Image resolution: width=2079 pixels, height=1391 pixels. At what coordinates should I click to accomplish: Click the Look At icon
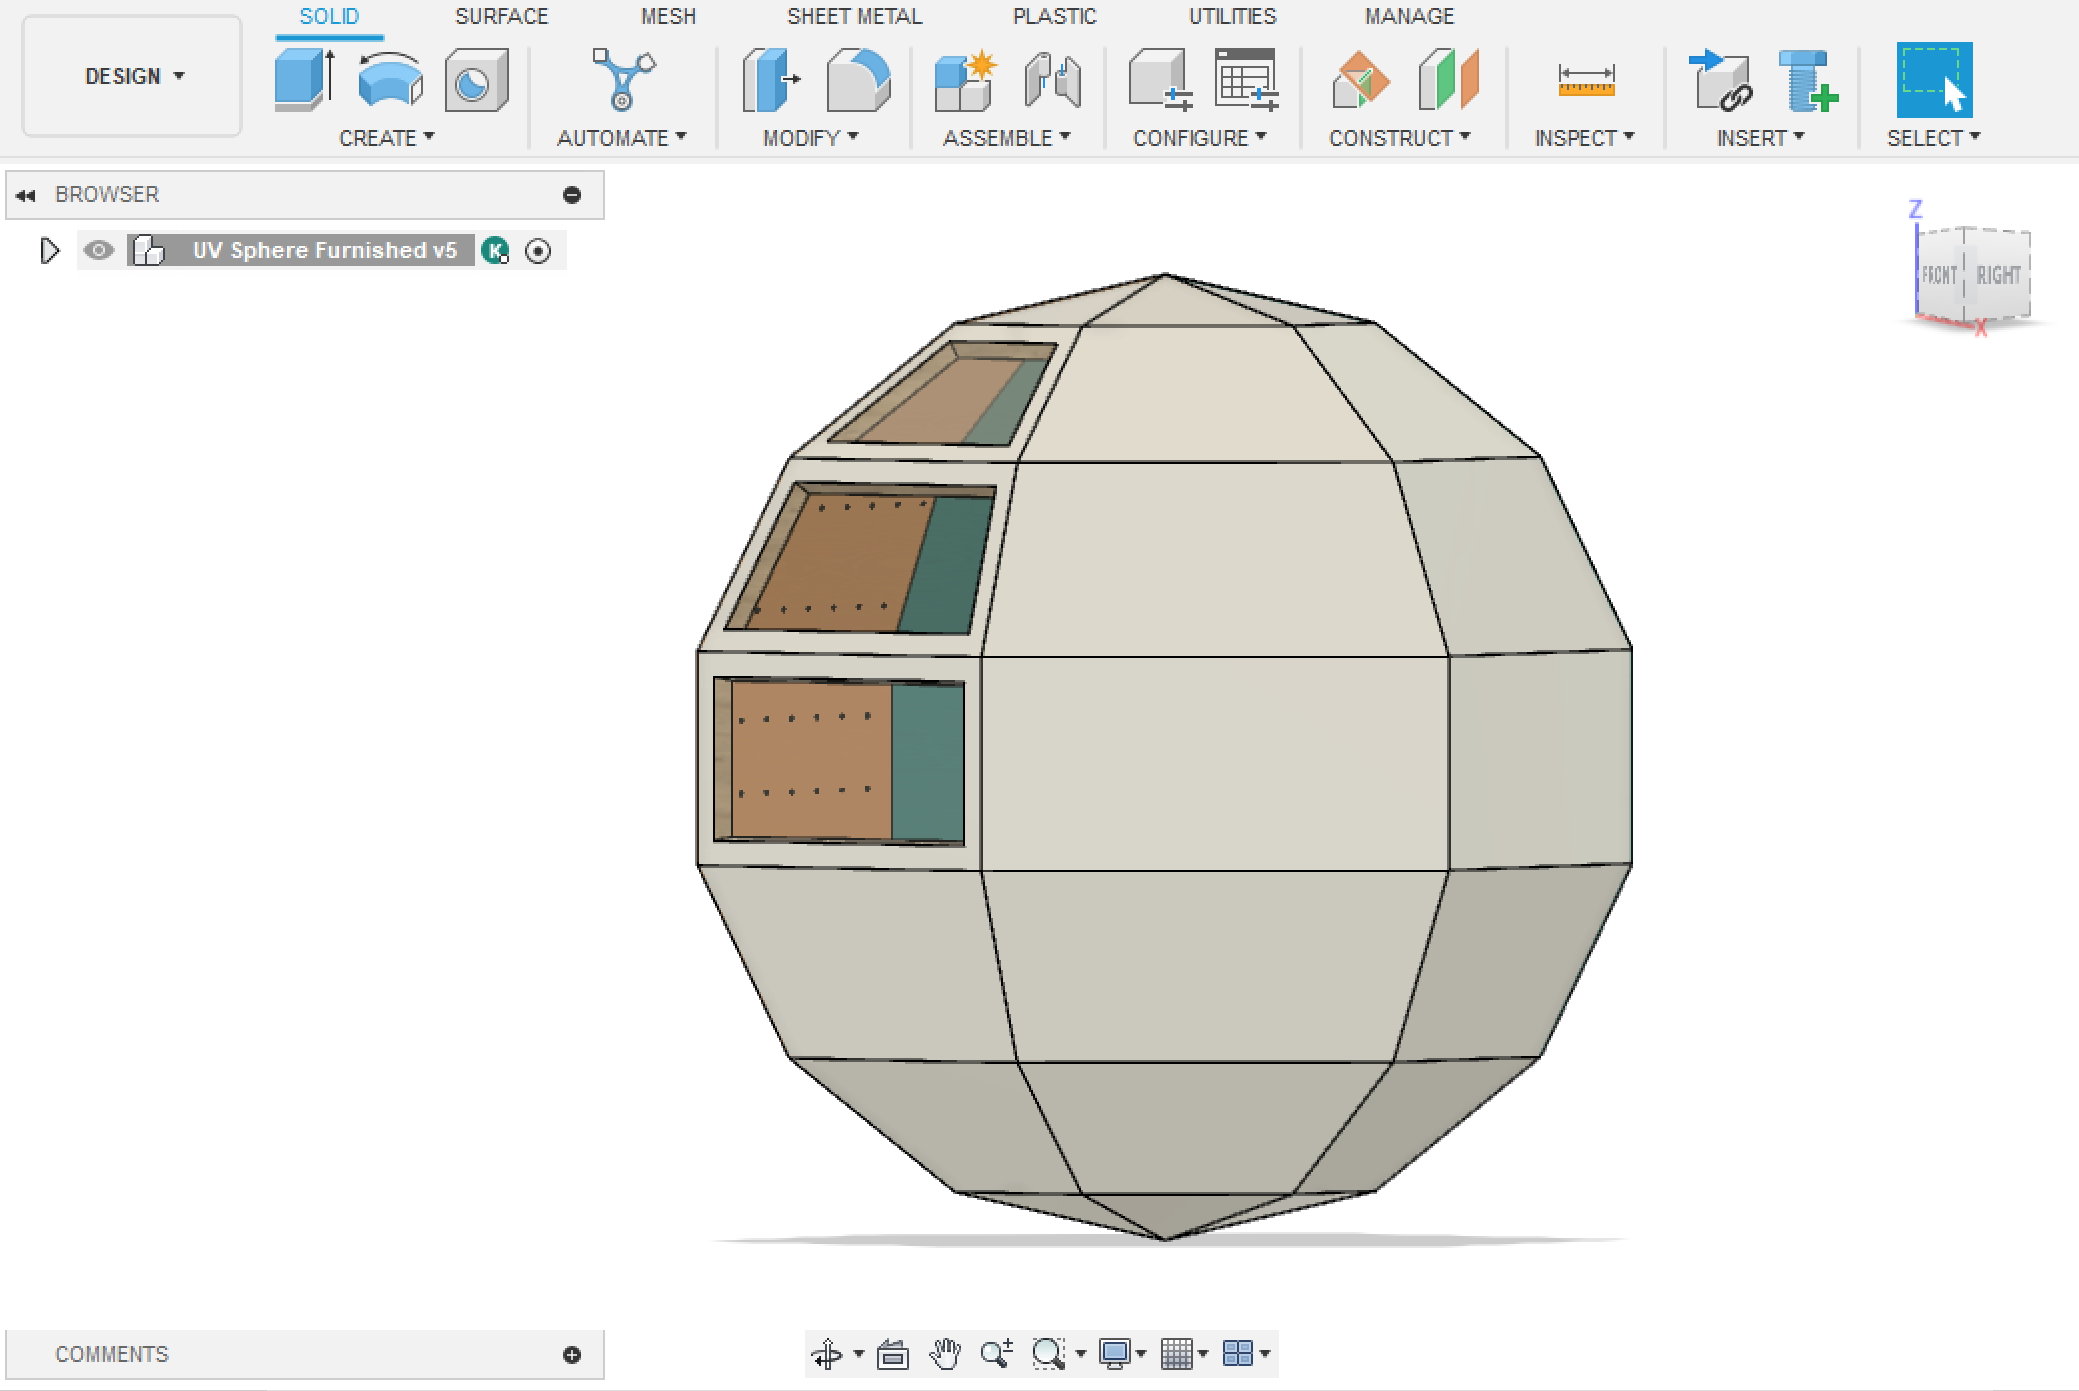pos(893,1354)
